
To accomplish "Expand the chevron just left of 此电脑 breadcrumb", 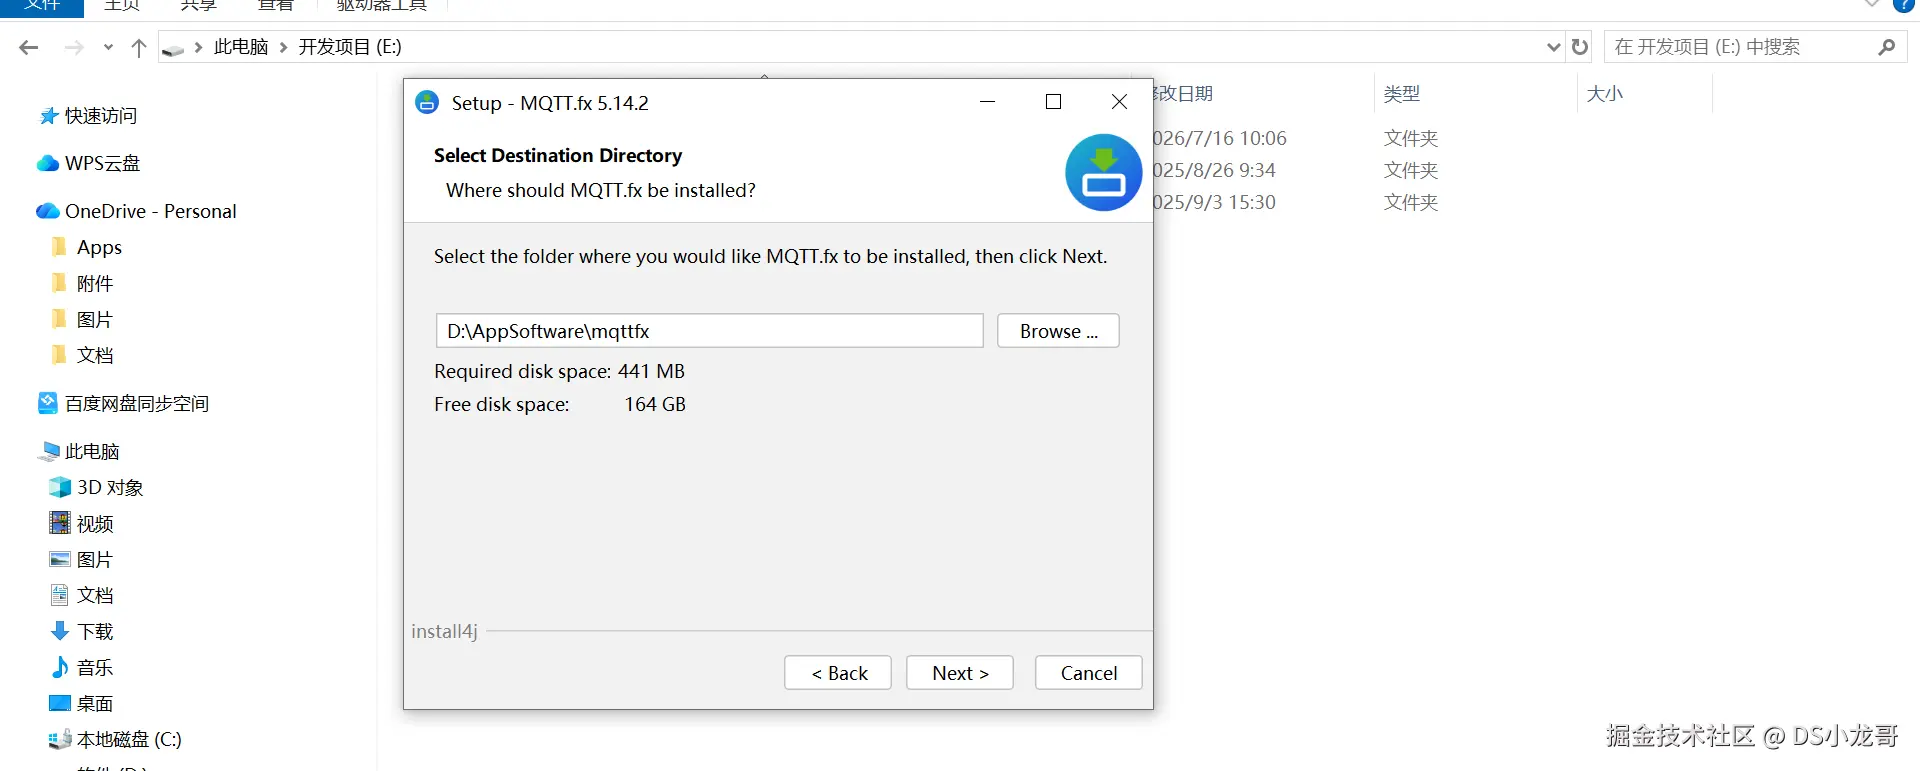I will tap(199, 47).
